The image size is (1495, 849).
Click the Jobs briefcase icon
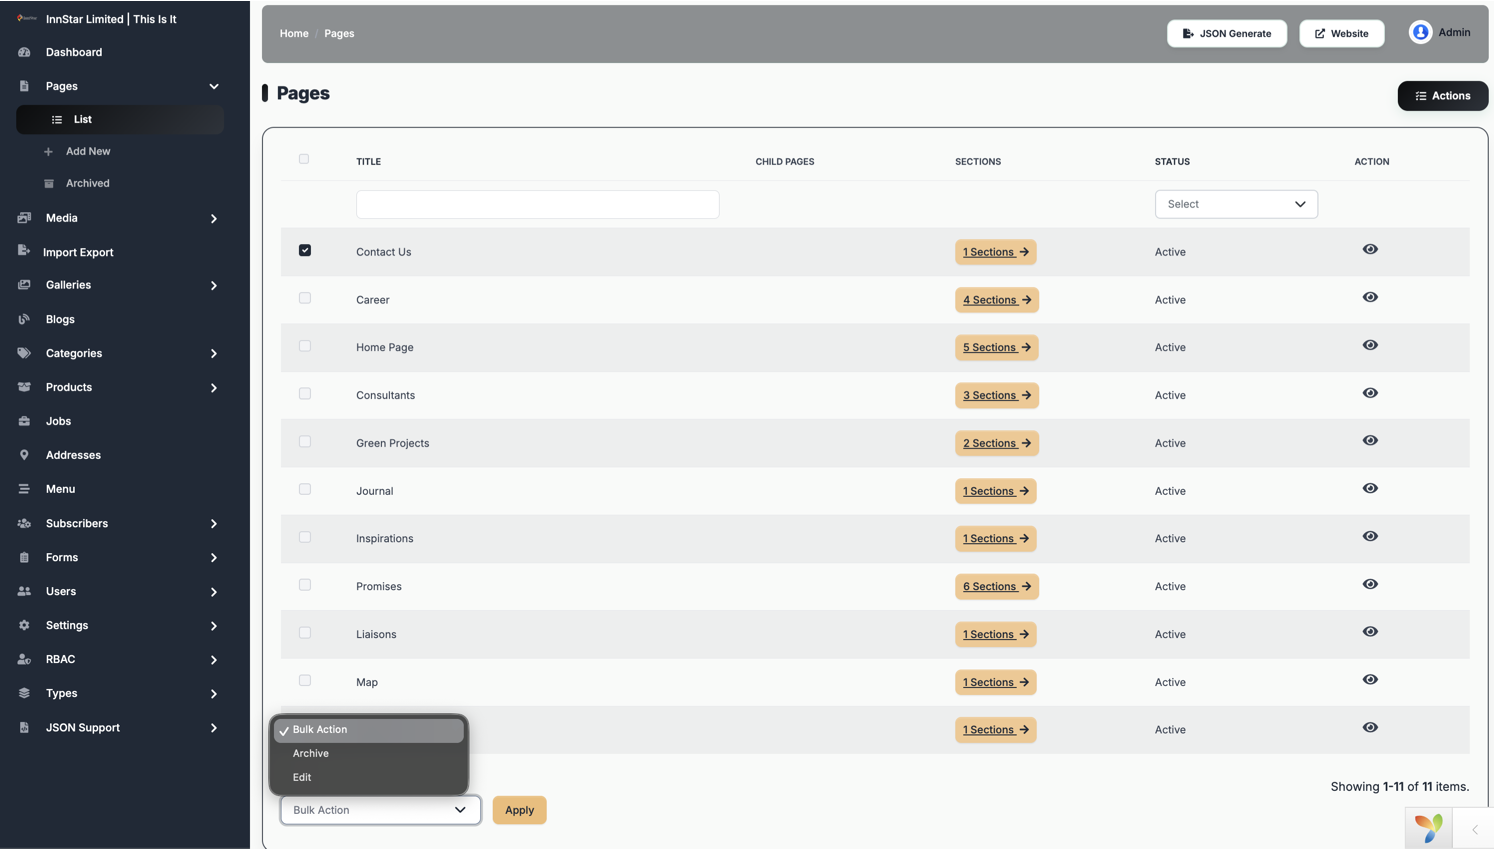pyautogui.click(x=24, y=421)
